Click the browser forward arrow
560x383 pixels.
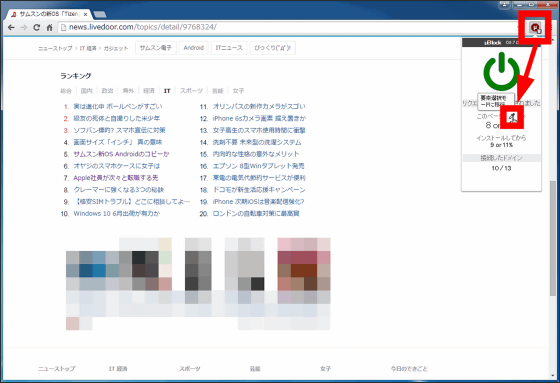[x=24, y=28]
